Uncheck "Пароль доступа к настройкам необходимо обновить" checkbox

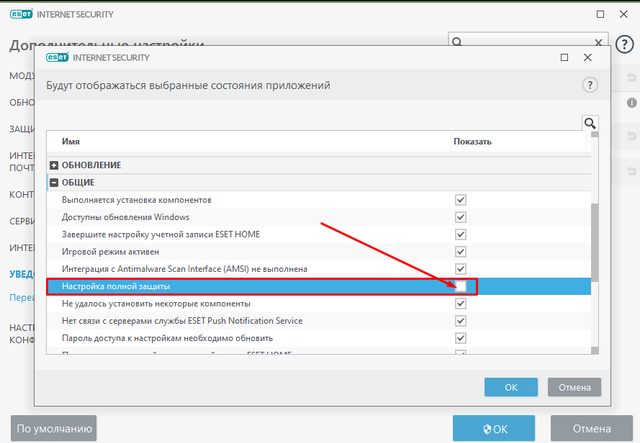[x=460, y=338]
